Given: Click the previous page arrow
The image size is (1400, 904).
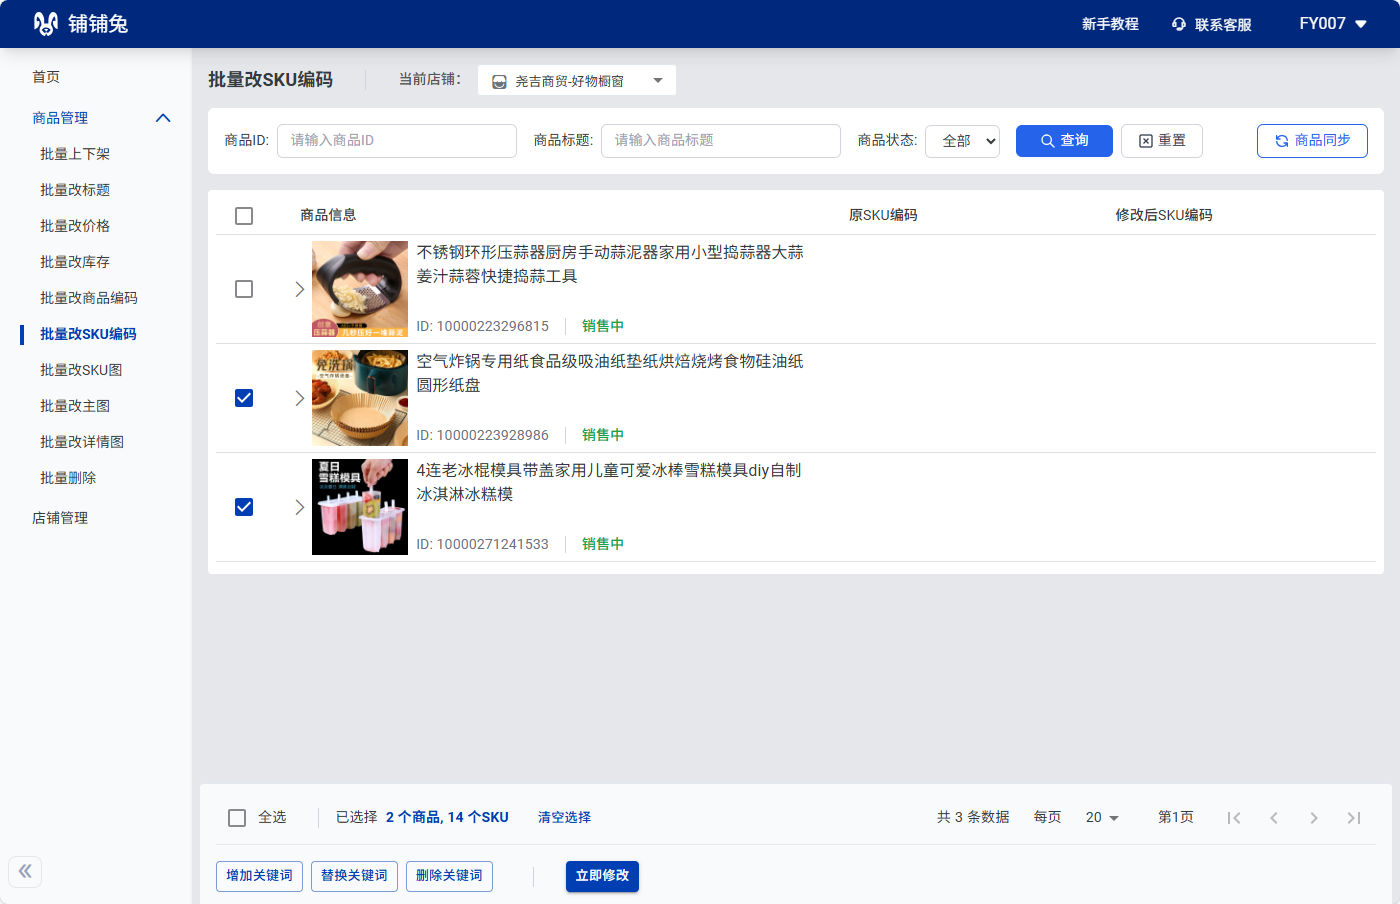Looking at the screenshot, I should point(1274,818).
